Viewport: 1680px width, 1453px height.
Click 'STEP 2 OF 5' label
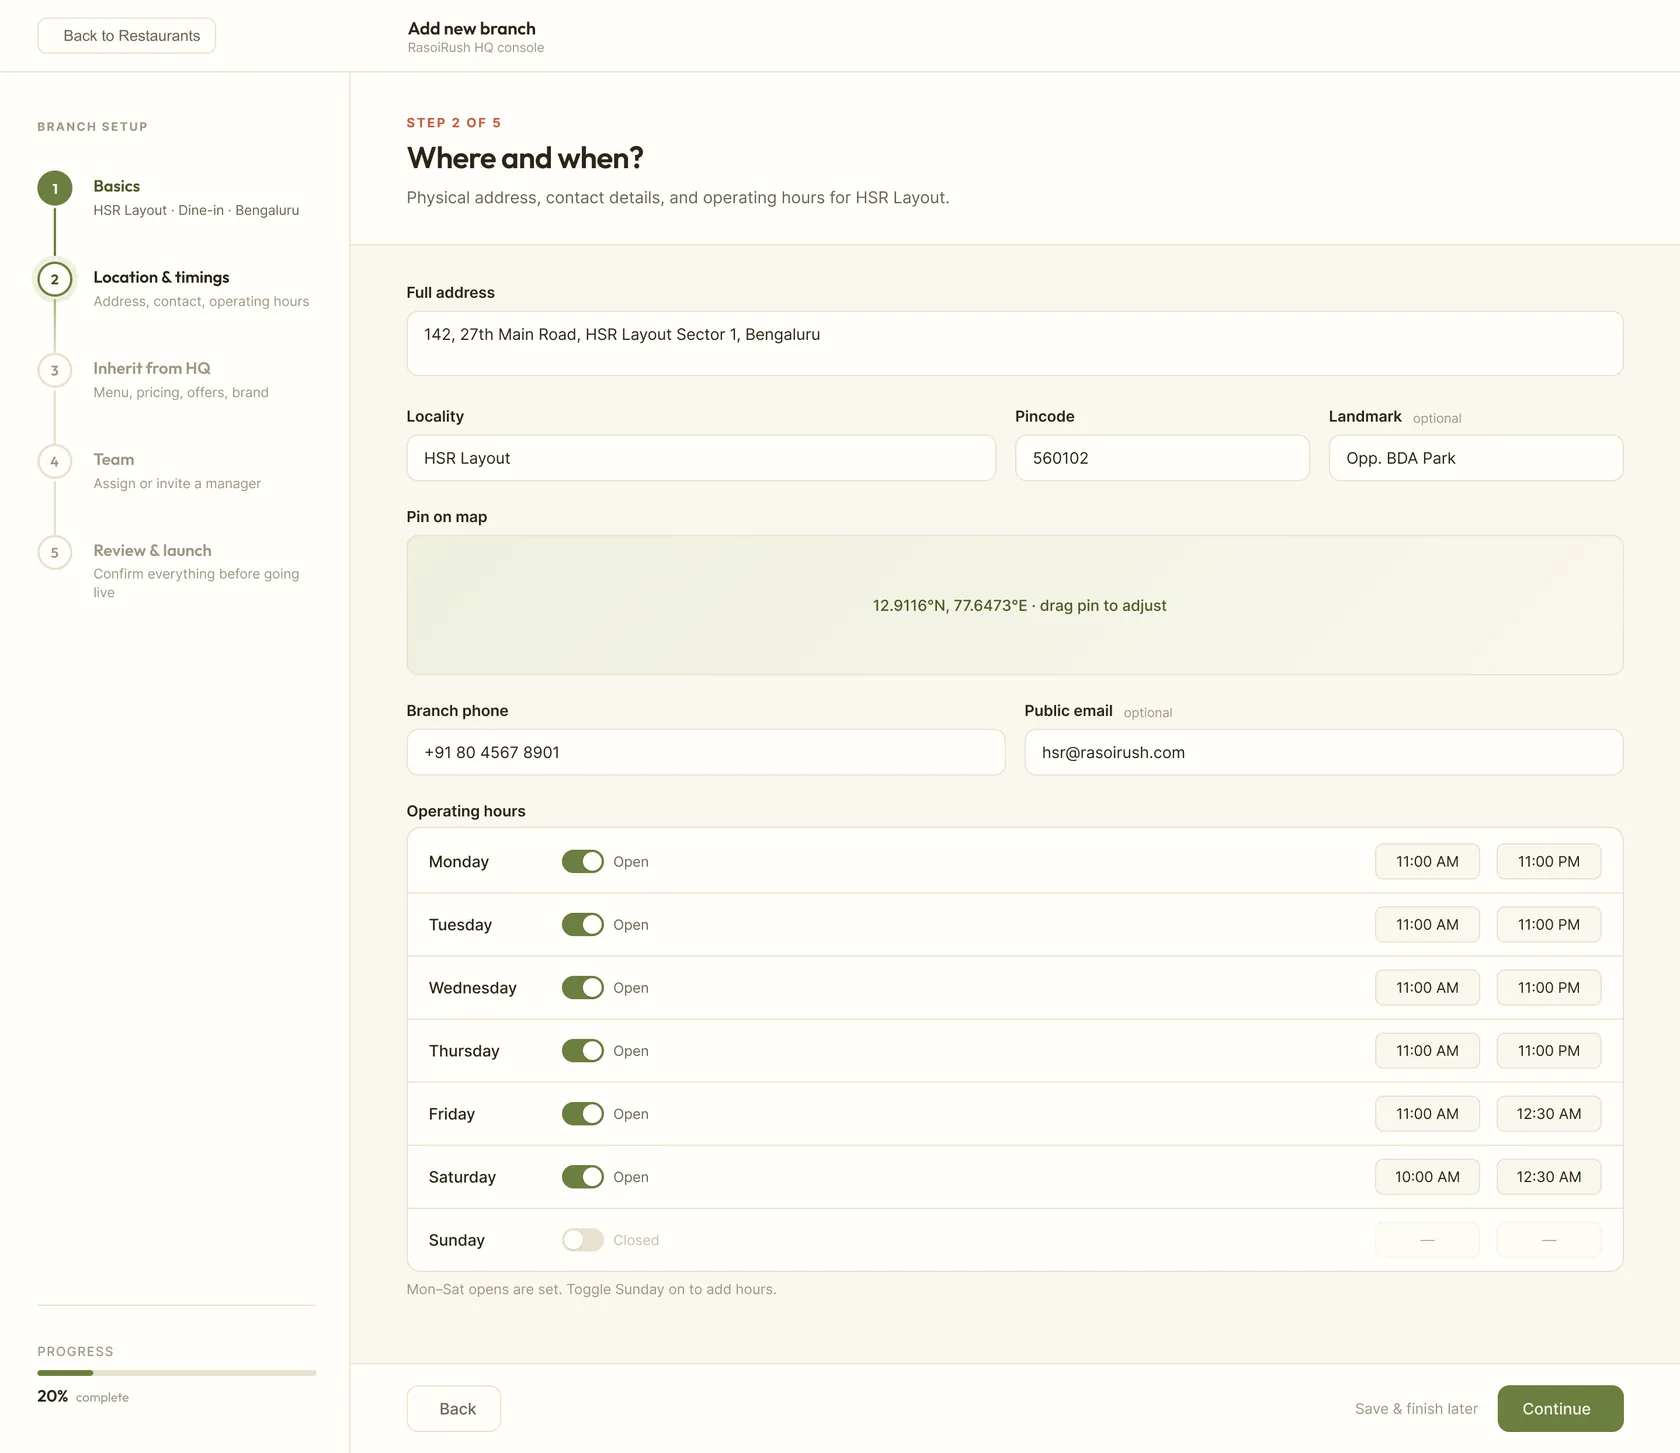(x=454, y=123)
